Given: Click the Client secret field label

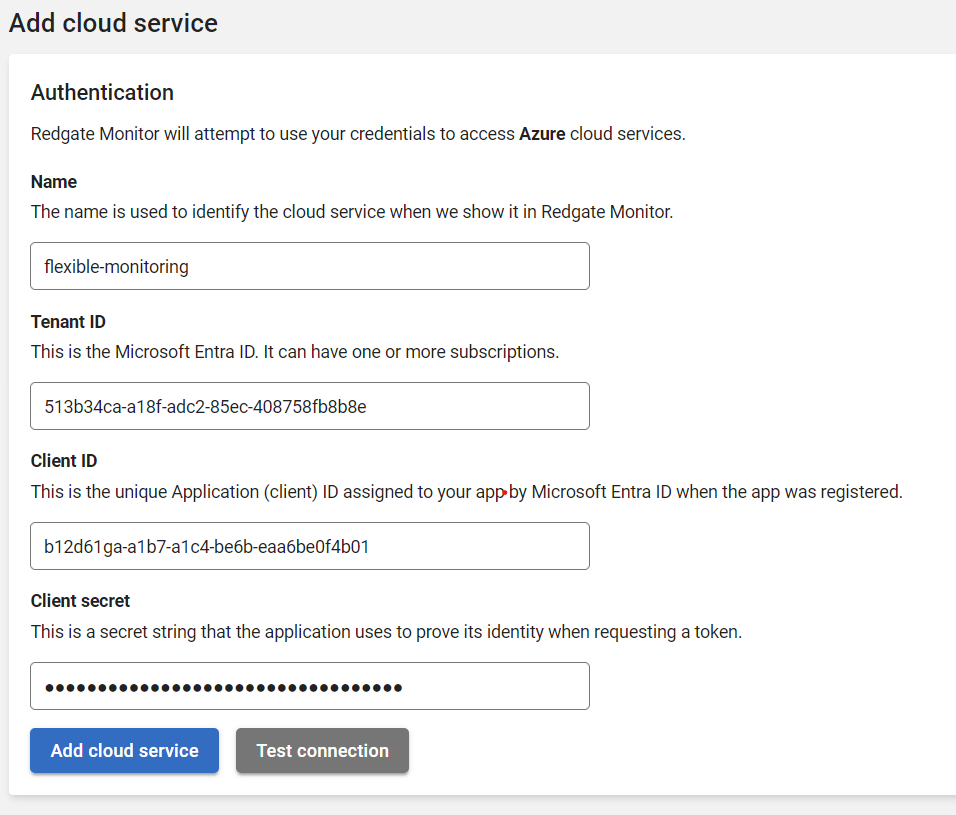Looking at the screenshot, I should [x=81, y=601].
